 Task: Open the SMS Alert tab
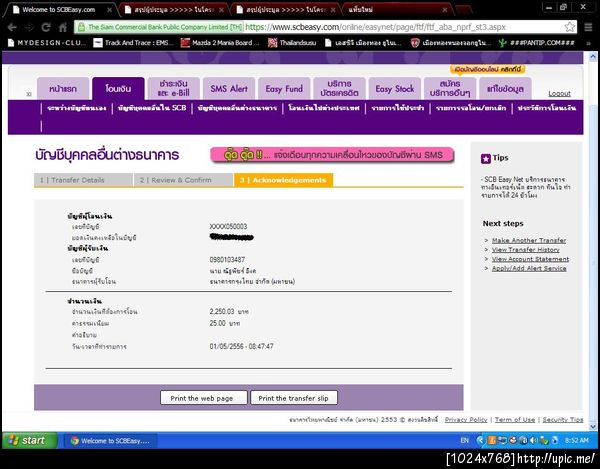[229, 89]
